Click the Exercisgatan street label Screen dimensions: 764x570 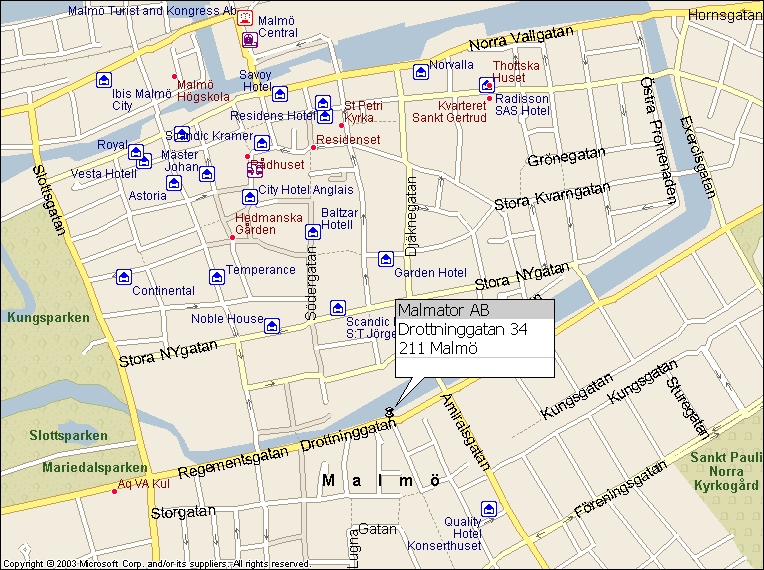pyautogui.click(x=698, y=157)
